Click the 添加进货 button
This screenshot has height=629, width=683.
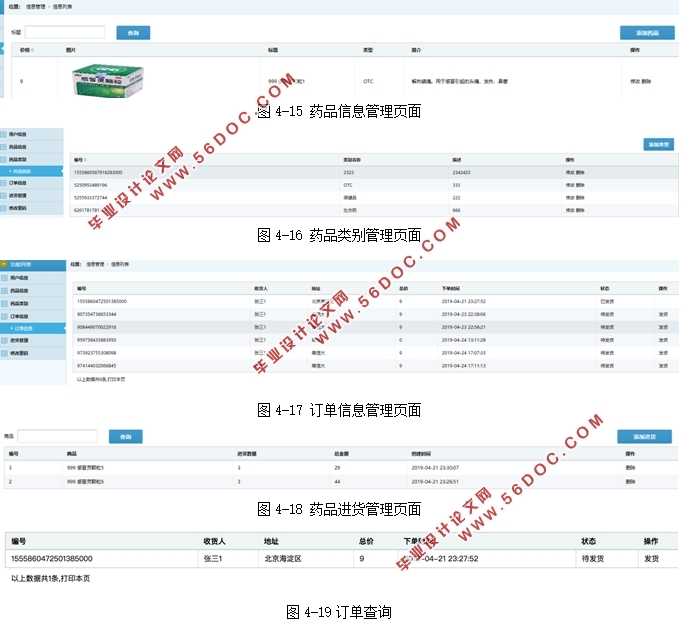coord(644,437)
